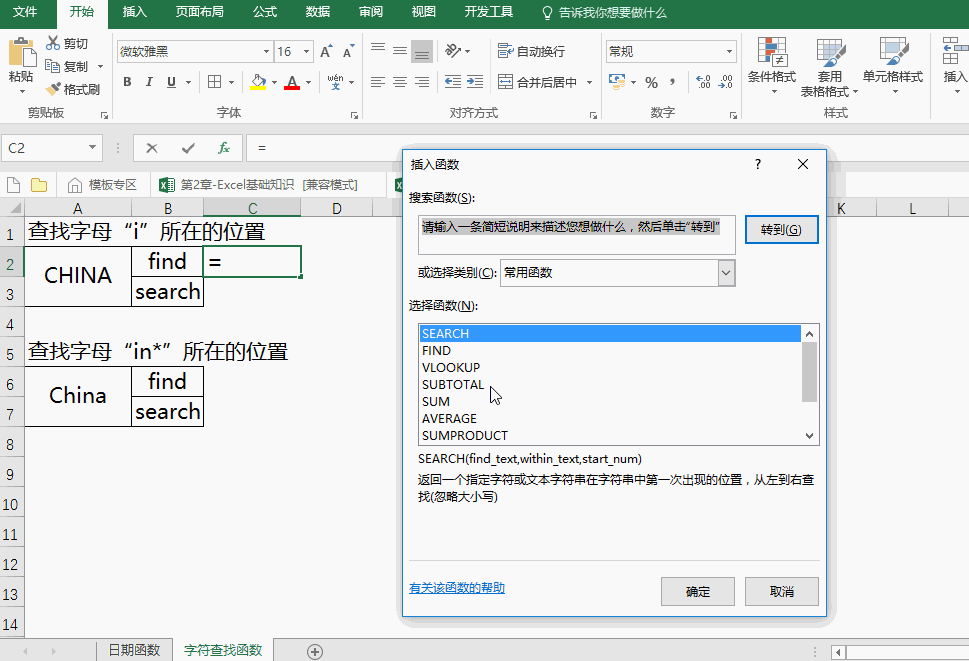Click the insert function fx icon
The image size is (969, 661).
pos(224,148)
